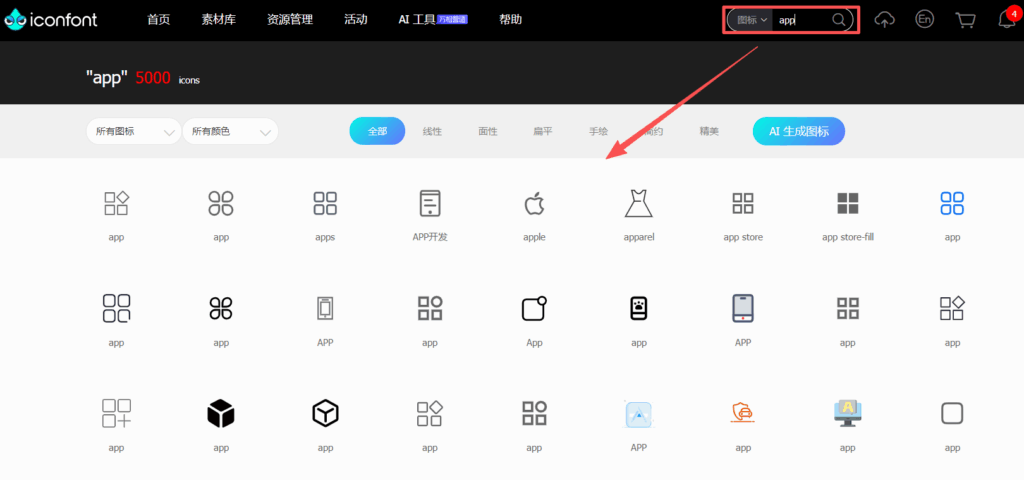This screenshot has width=1024, height=480.
Task: Select the app store outline icon
Action: 743,203
